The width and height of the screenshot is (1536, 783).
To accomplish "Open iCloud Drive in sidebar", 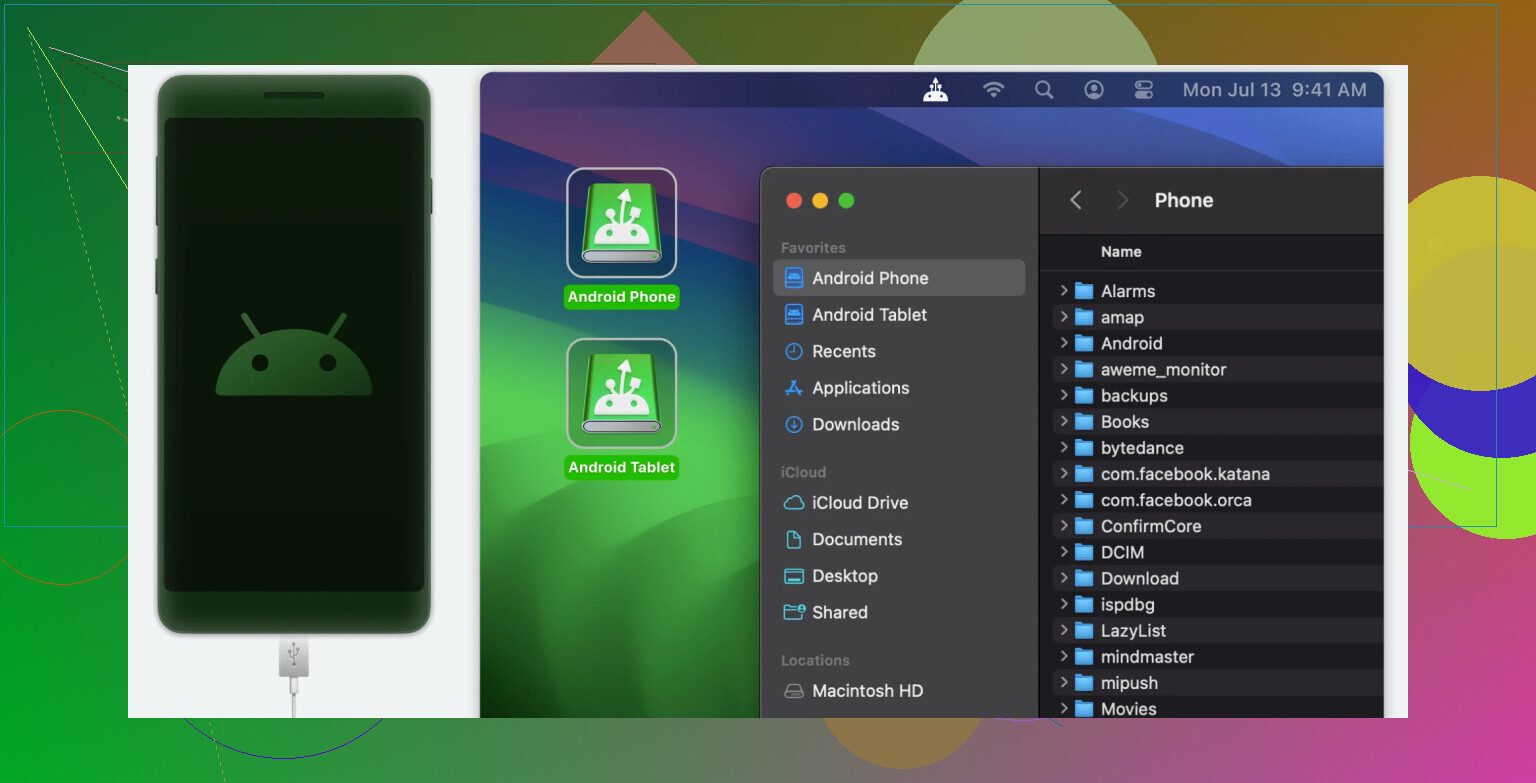I will (859, 503).
